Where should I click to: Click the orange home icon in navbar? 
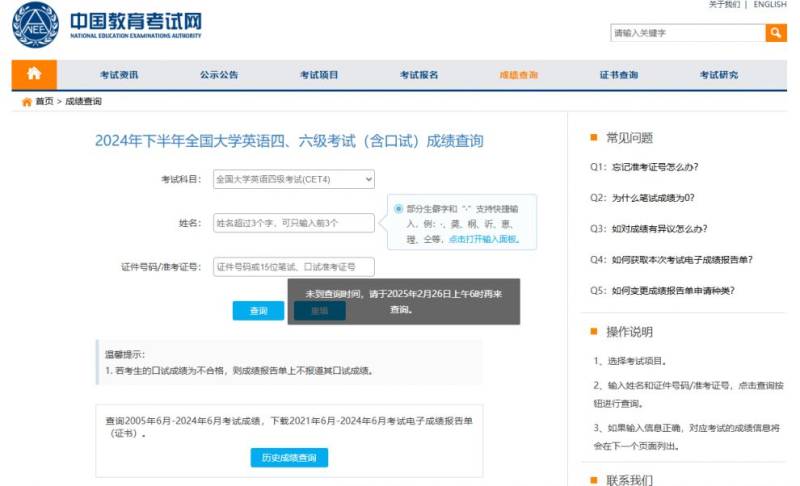point(34,74)
